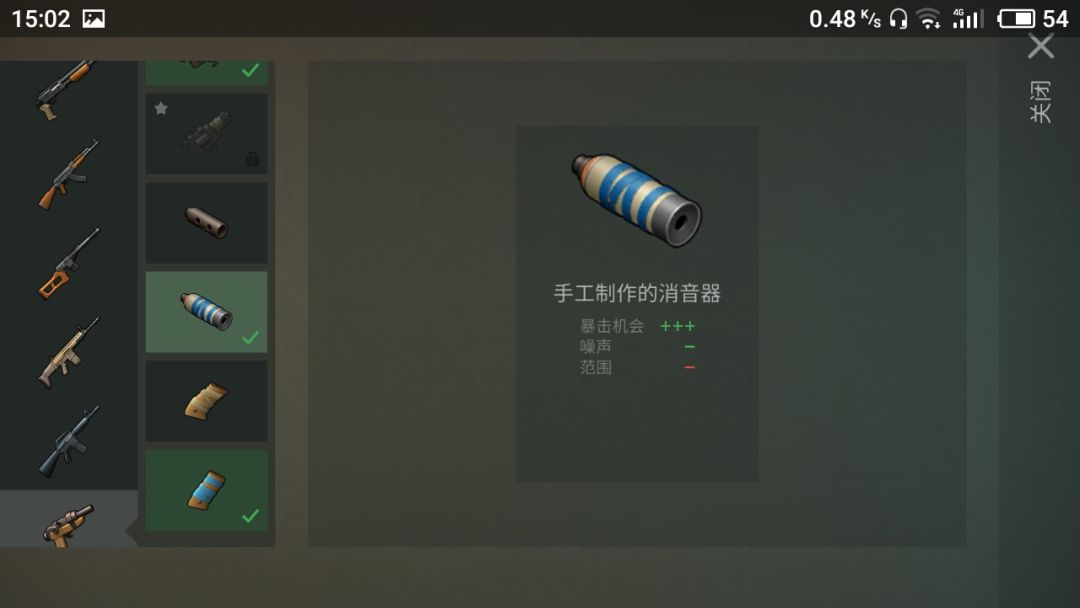This screenshot has height=608, width=1080.
Task: Select the AK-47 rifle icon
Action: coord(69,174)
